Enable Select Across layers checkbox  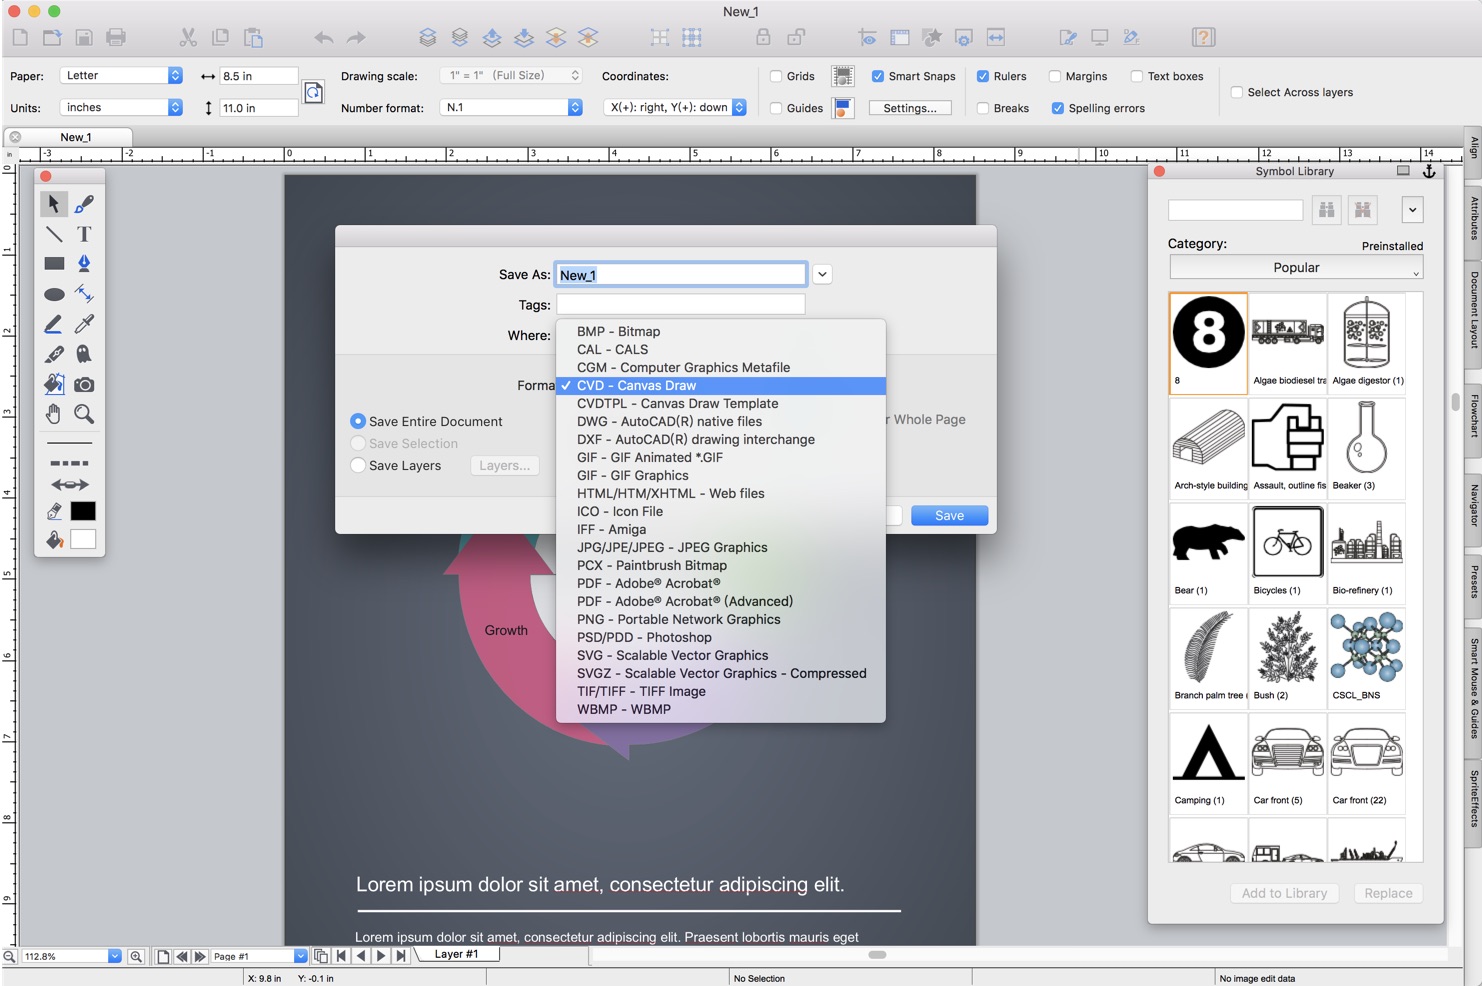tap(1237, 92)
